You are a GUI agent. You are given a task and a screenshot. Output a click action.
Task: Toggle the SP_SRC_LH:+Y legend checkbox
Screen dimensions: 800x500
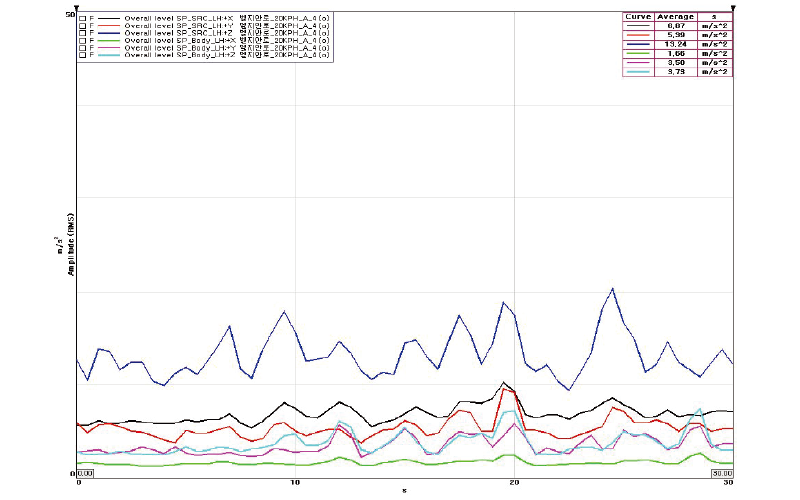click(82, 27)
